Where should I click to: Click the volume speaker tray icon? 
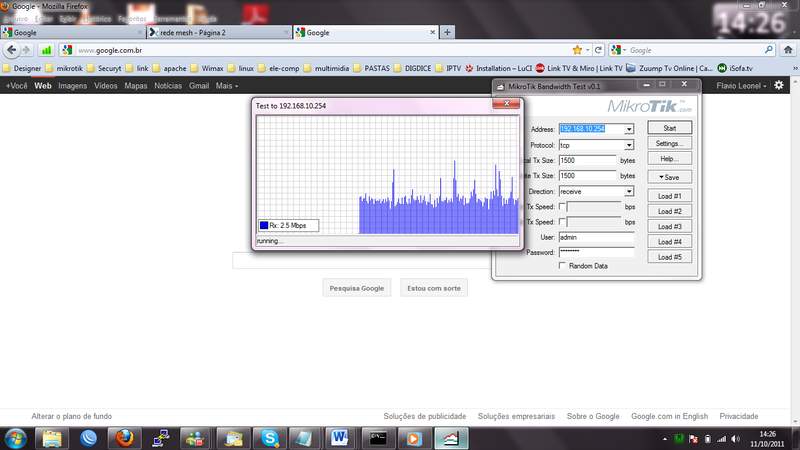735,439
